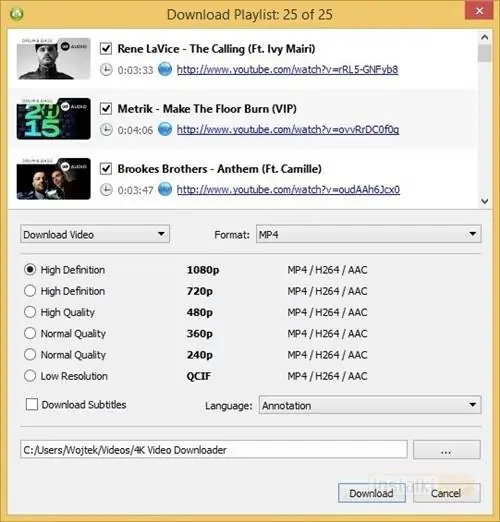Uncheck the Rene LaVice - The Calling video

106,48
